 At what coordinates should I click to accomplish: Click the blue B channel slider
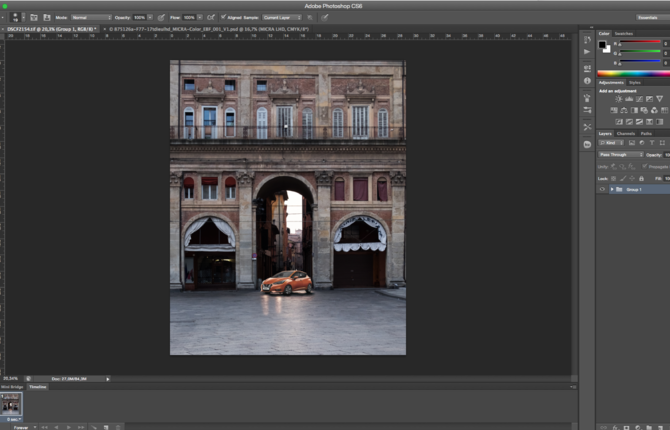click(640, 62)
